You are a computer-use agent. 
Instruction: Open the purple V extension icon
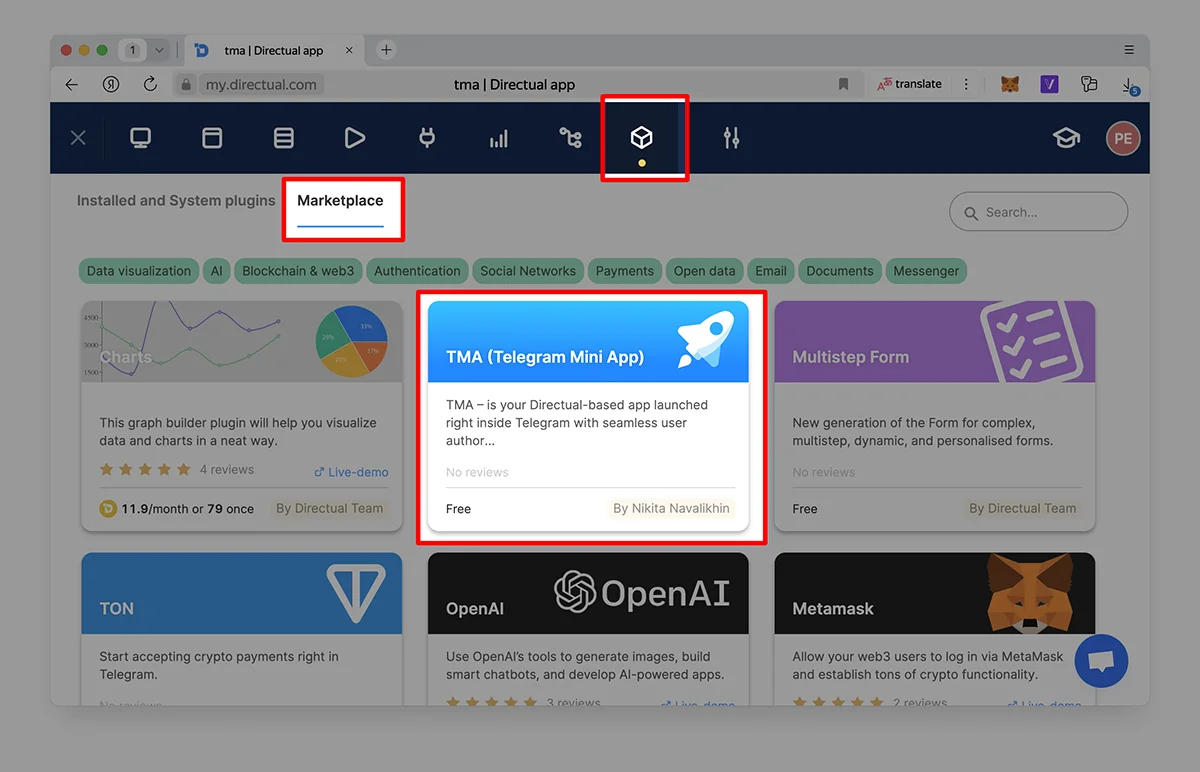coord(1049,84)
